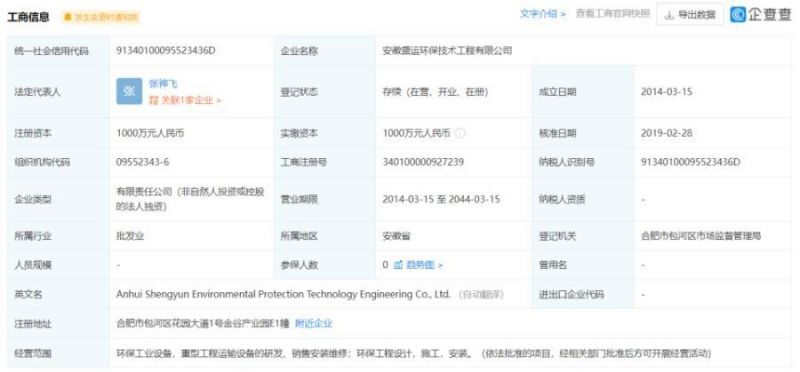The width and height of the screenshot is (800, 372).
Task: Select region value 安徽省
Action: [396, 236]
